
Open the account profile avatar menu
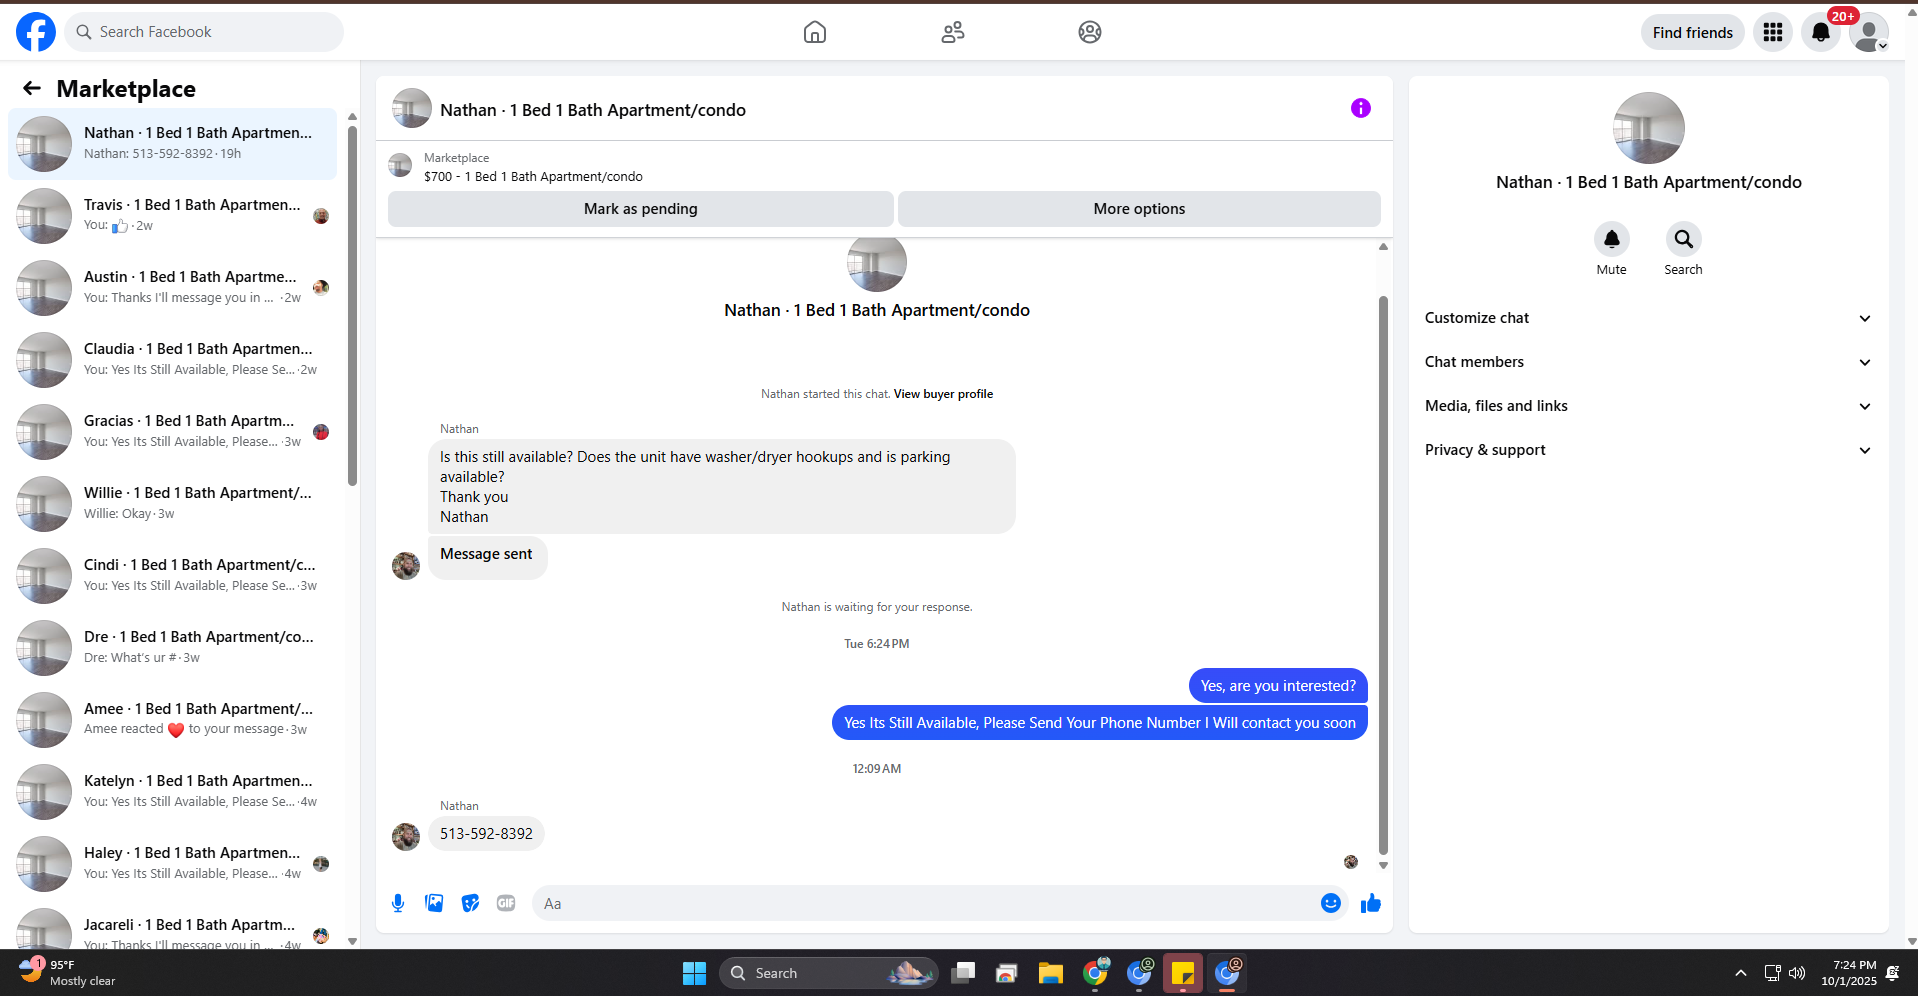1869,32
